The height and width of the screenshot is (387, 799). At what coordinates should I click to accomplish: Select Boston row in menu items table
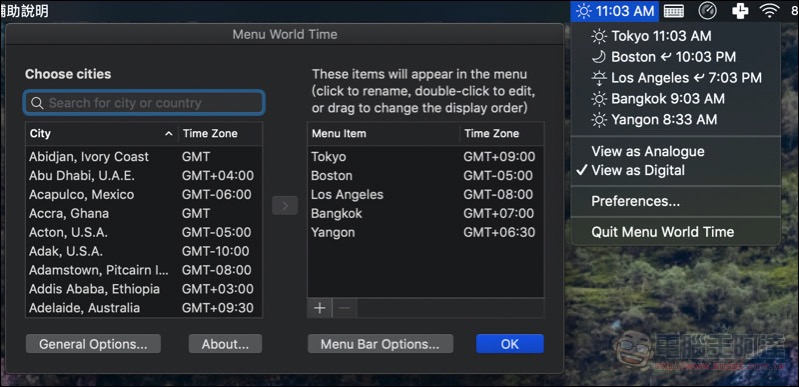[425, 175]
